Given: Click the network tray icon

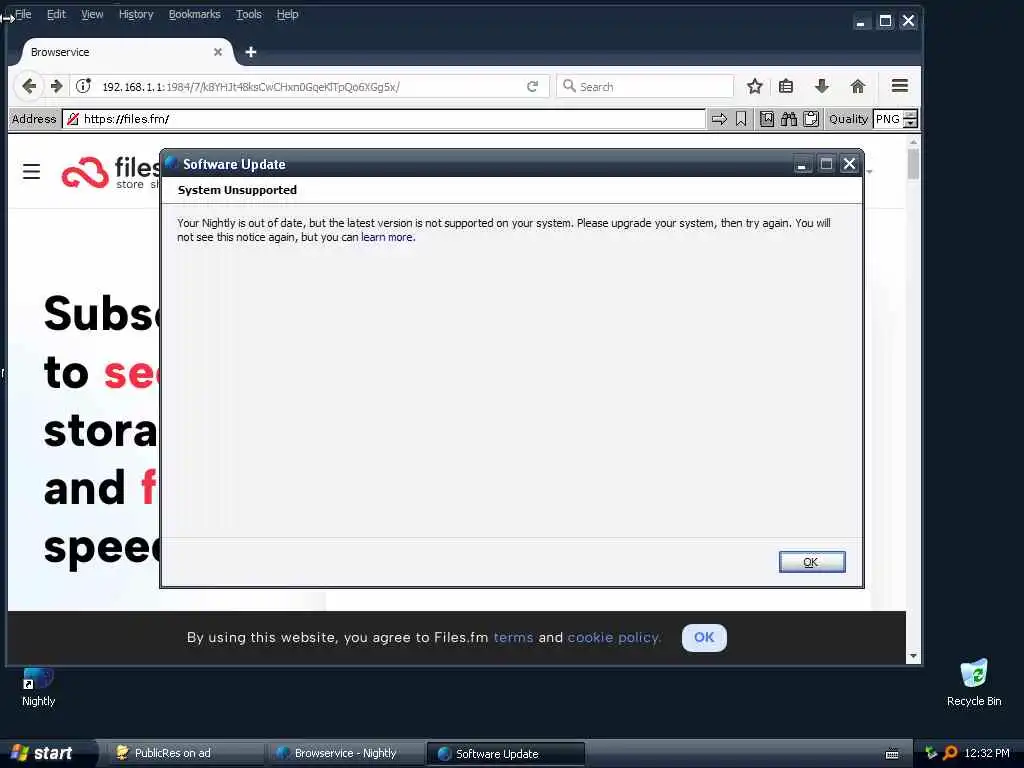Looking at the screenshot, I should pos(931,753).
